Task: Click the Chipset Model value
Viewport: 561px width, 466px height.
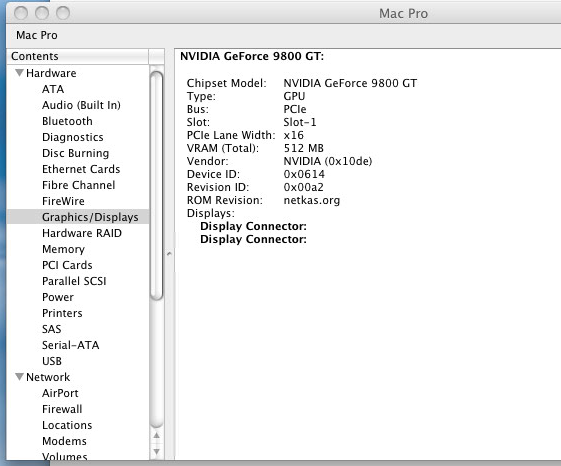Action: 350,83
